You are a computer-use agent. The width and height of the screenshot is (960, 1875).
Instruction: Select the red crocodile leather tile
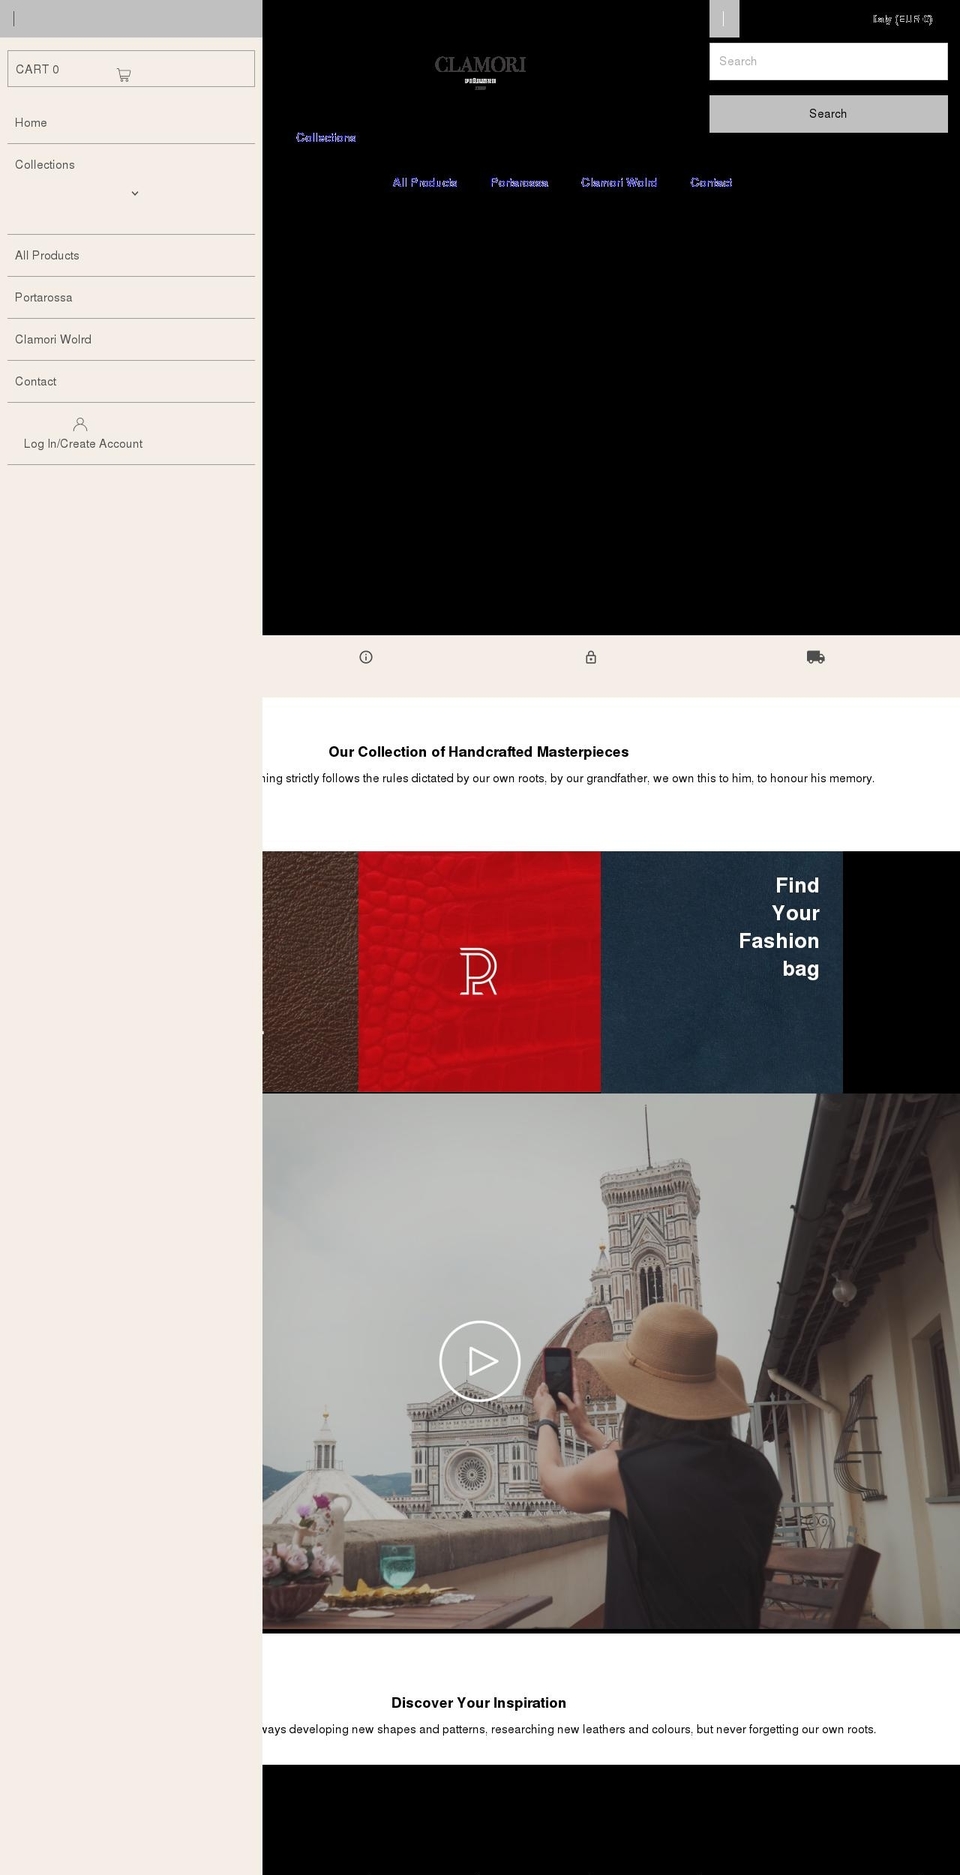[479, 972]
